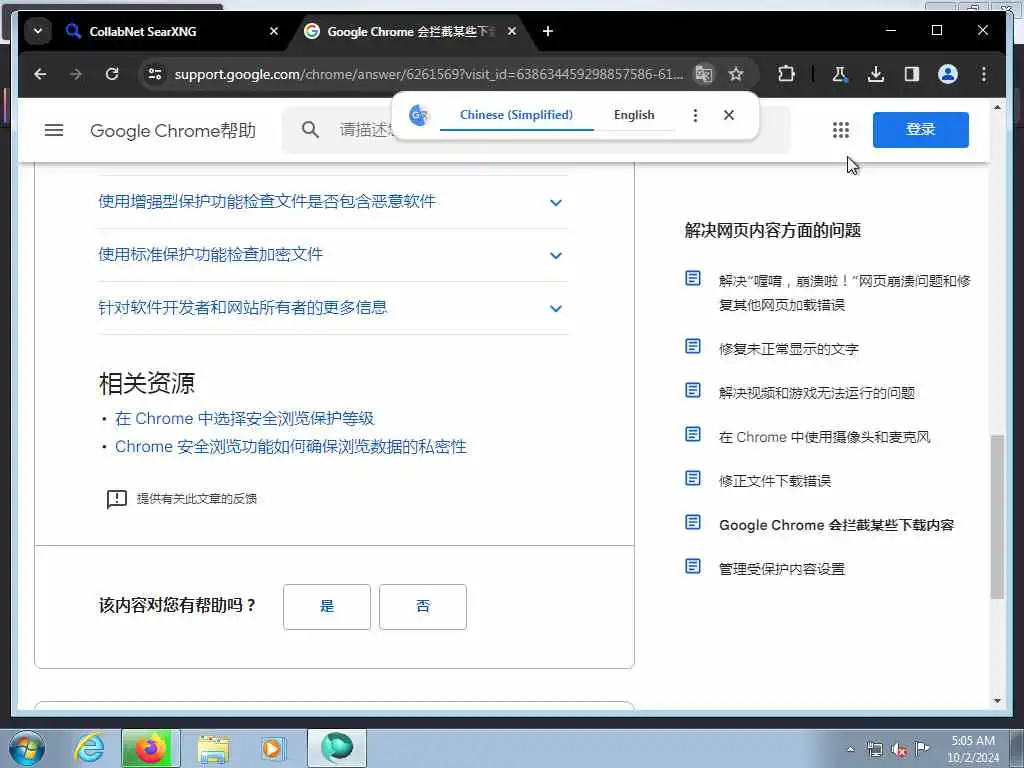This screenshot has height=768, width=1024.
Task: Open the hamburger navigation menu
Action: coord(54,130)
